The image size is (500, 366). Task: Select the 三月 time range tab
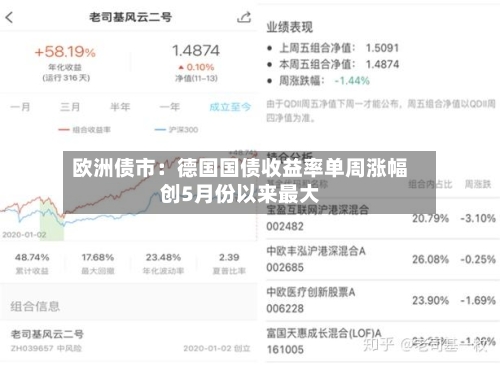click(70, 107)
